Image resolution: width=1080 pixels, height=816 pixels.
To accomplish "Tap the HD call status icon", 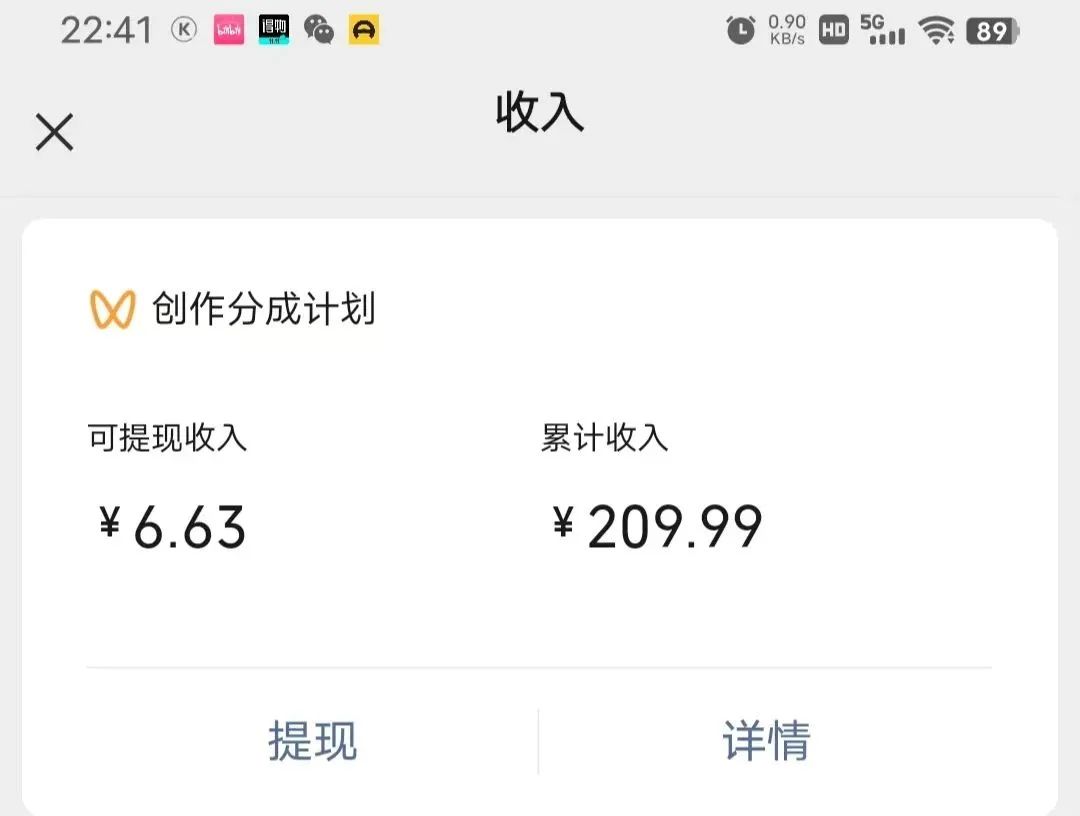I will tap(833, 30).
